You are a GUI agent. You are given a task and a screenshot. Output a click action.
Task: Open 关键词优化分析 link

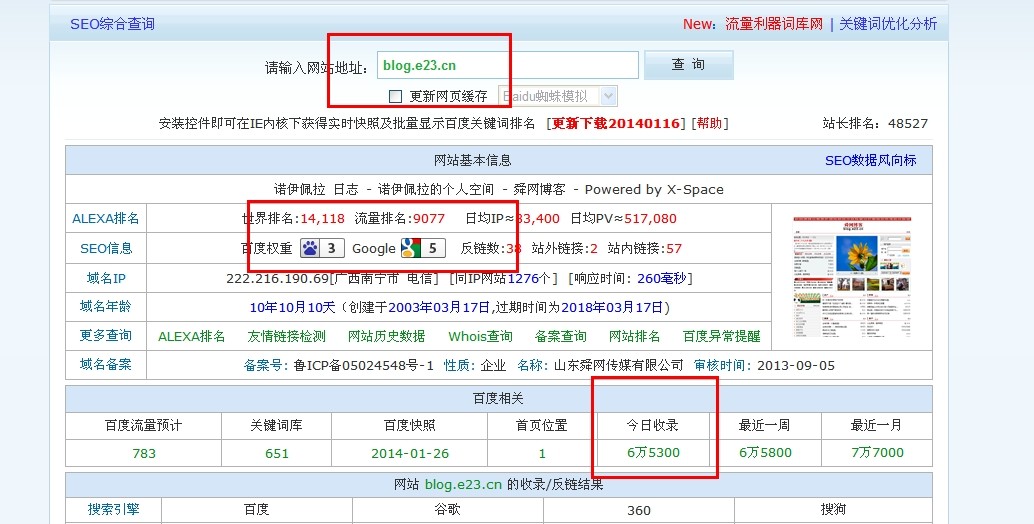[888, 24]
